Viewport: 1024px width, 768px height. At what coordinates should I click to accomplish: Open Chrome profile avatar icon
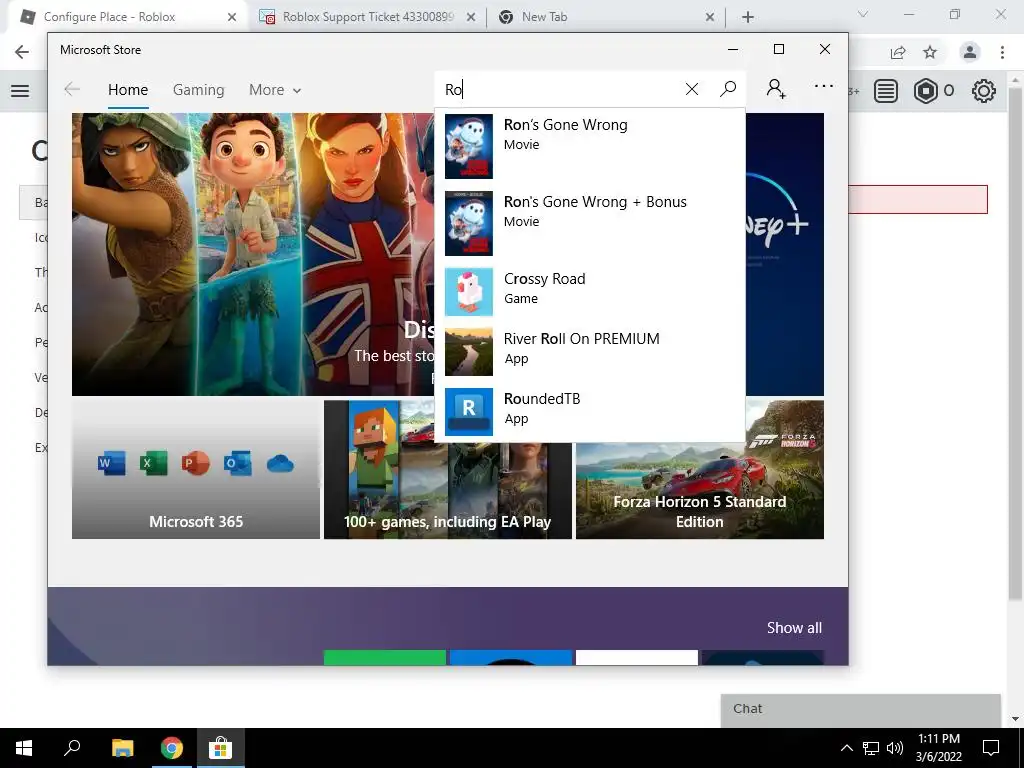coord(970,52)
